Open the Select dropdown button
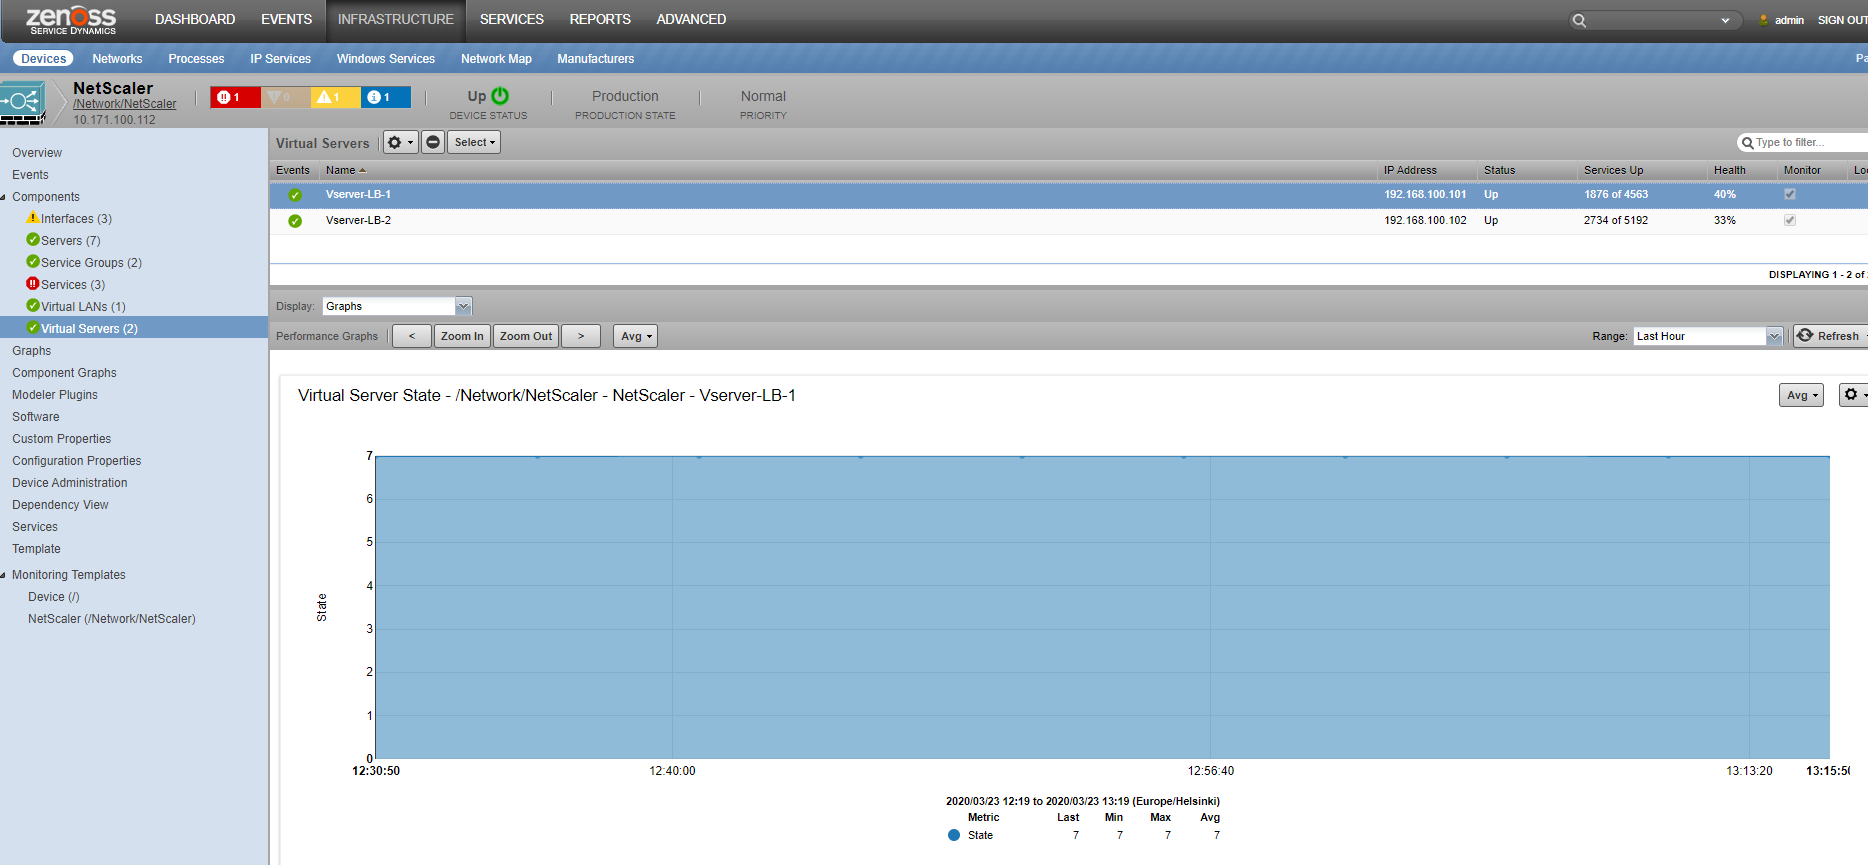Screen dimensions: 1868x865 tap(474, 142)
